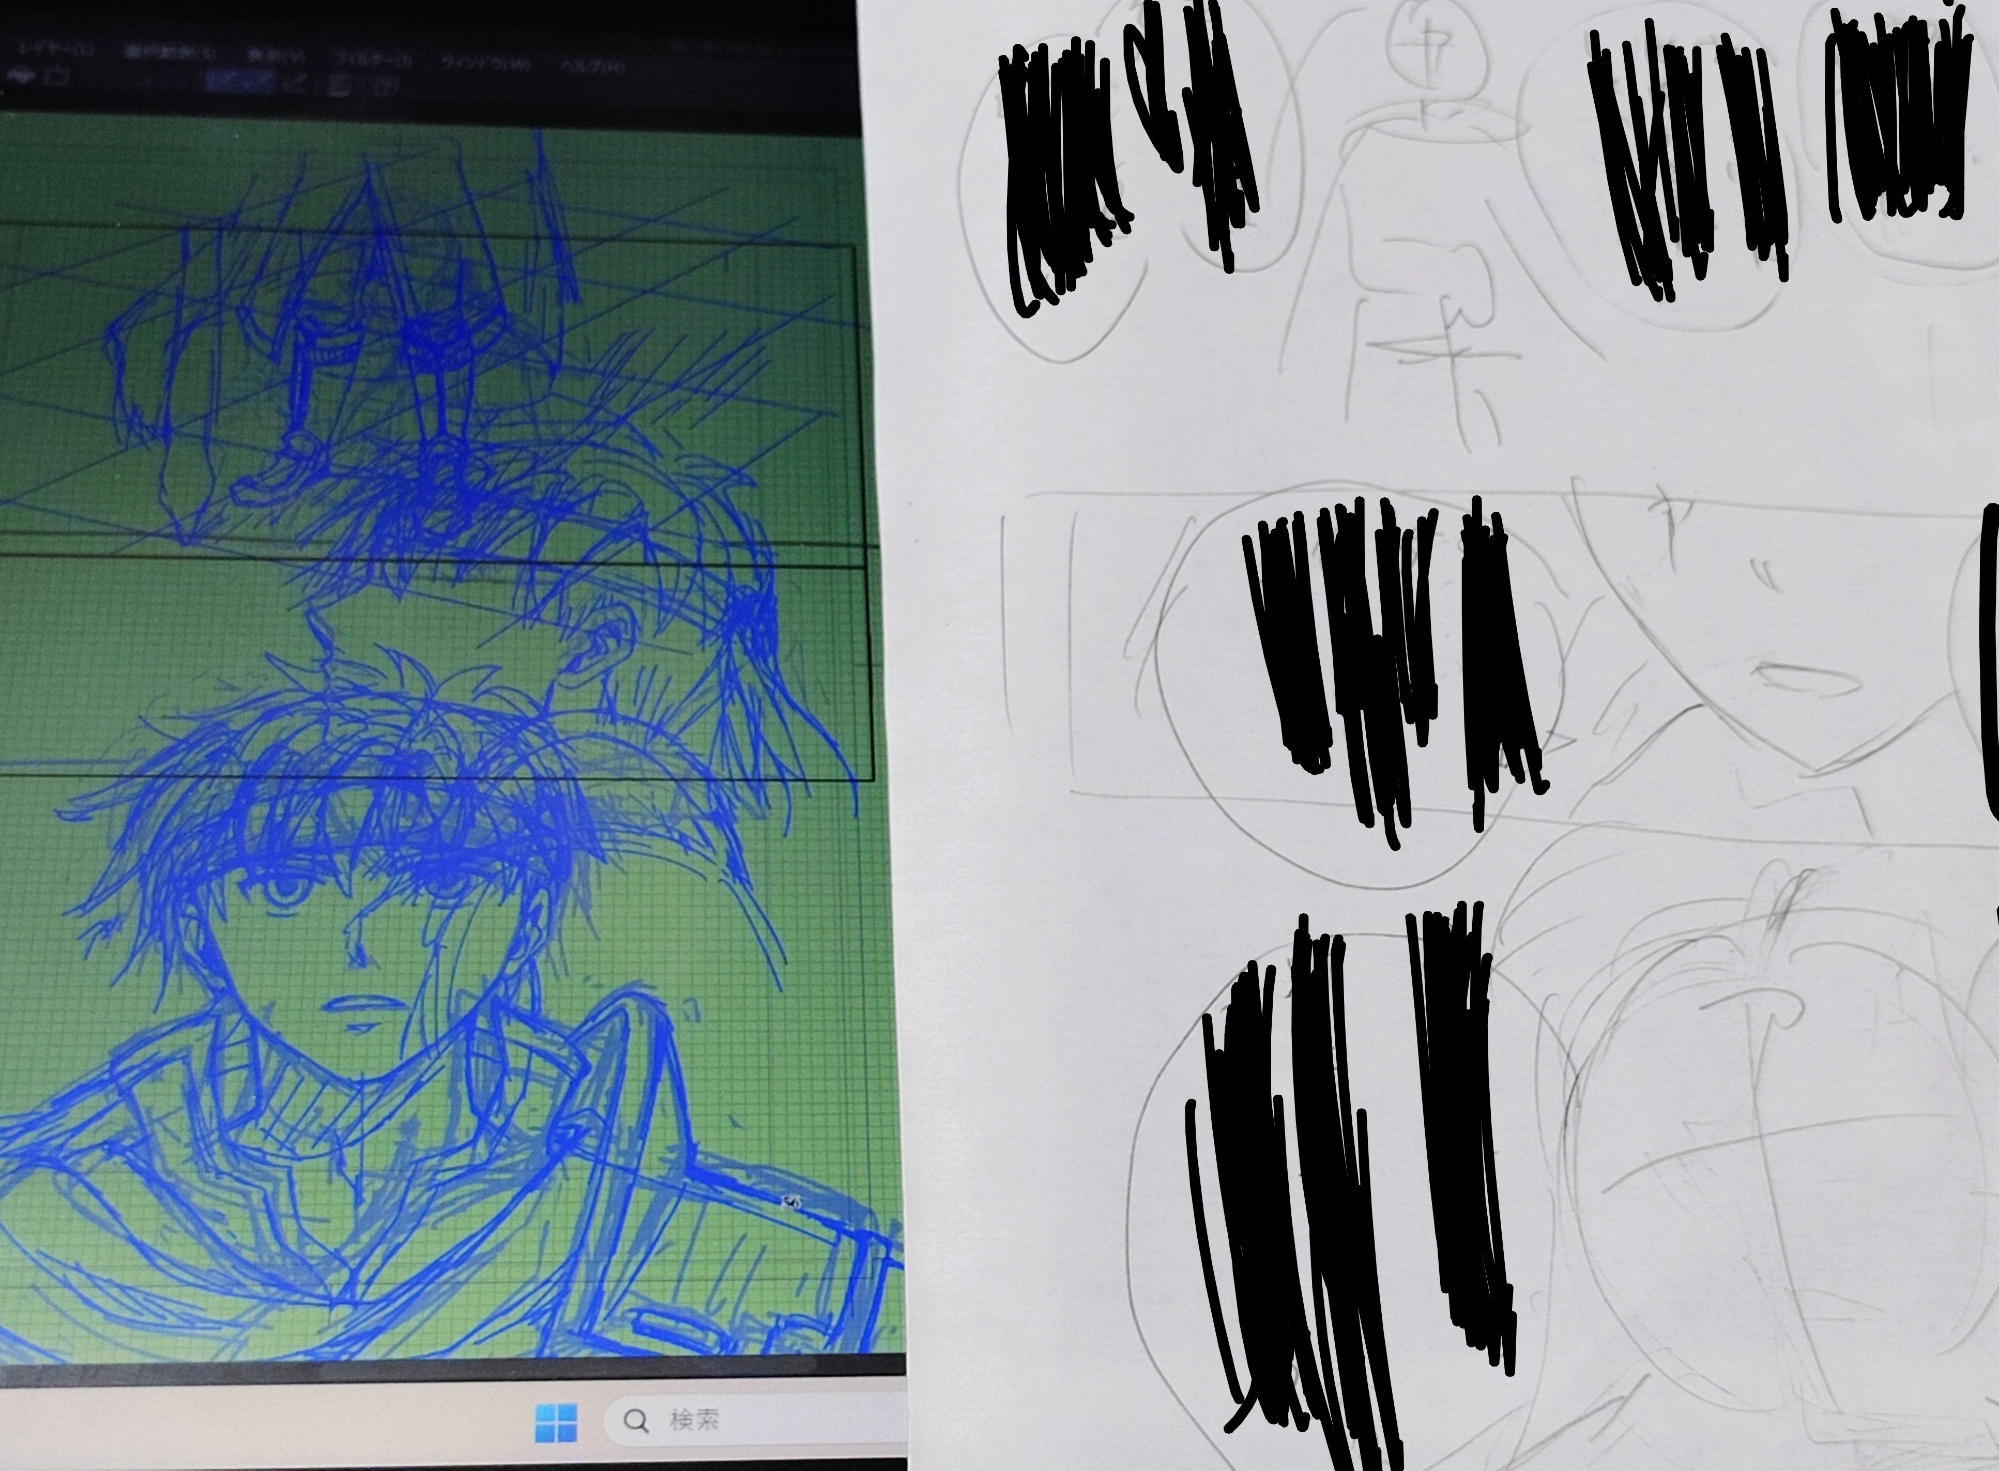The width and height of the screenshot is (1999, 1471).
Task: Click the magnifier icon in taskbar search
Action: pos(635,1421)
